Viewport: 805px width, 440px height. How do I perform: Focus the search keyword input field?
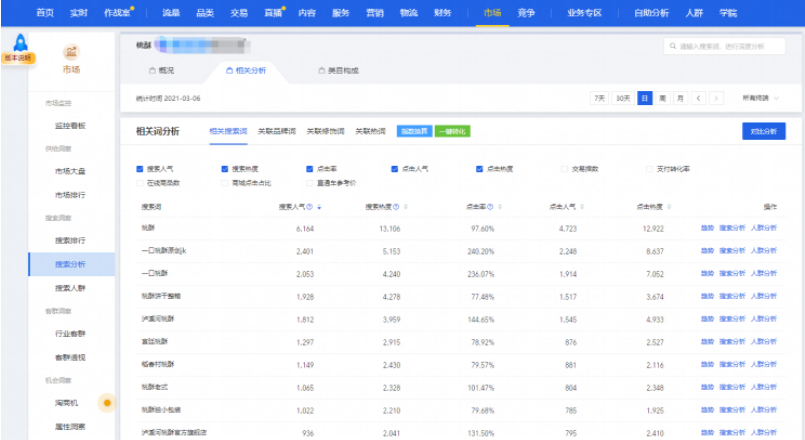pyautogui.click(x=724, y=46)
